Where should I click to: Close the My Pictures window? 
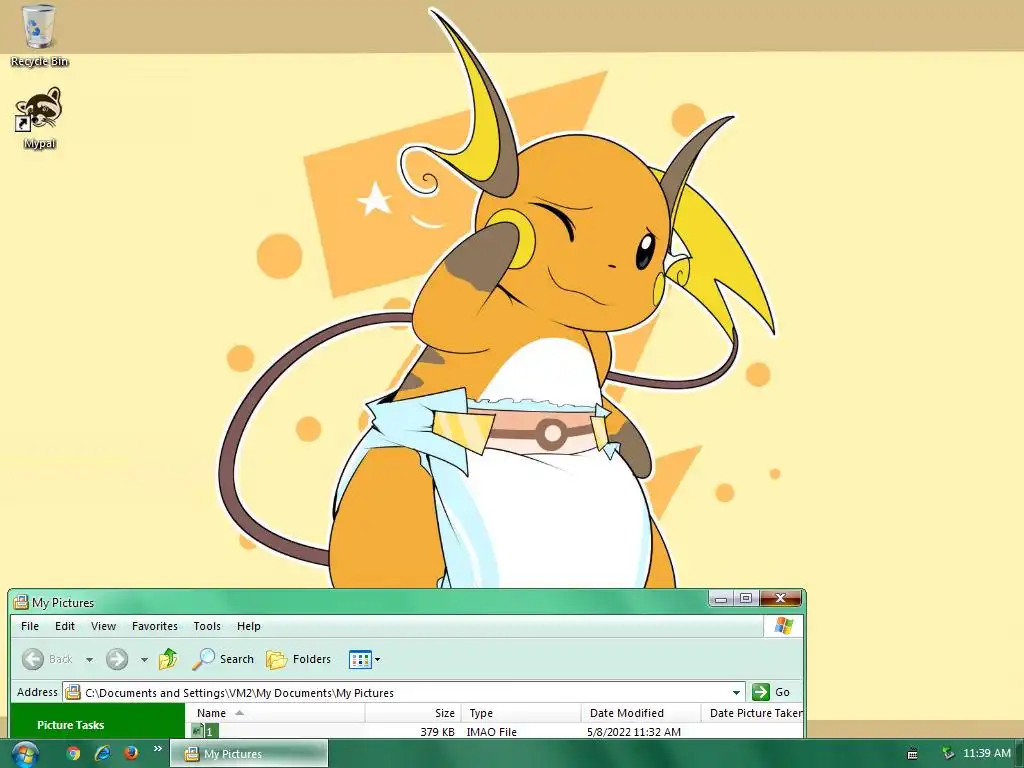pos(780,598)
